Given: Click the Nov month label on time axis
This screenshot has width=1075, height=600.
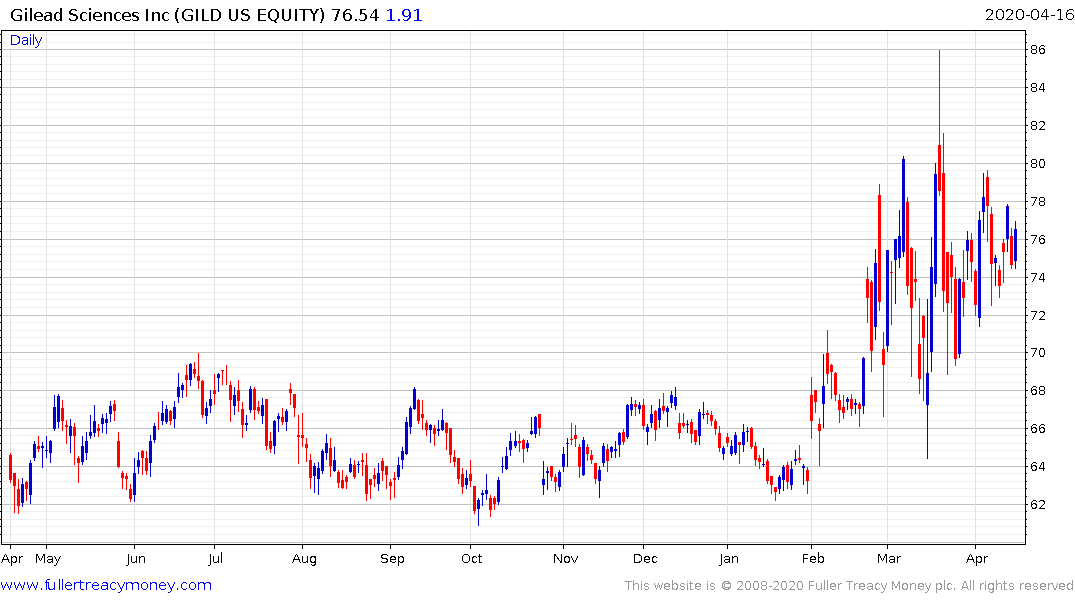Looking at the screenshot, I should tap(565, 559).
